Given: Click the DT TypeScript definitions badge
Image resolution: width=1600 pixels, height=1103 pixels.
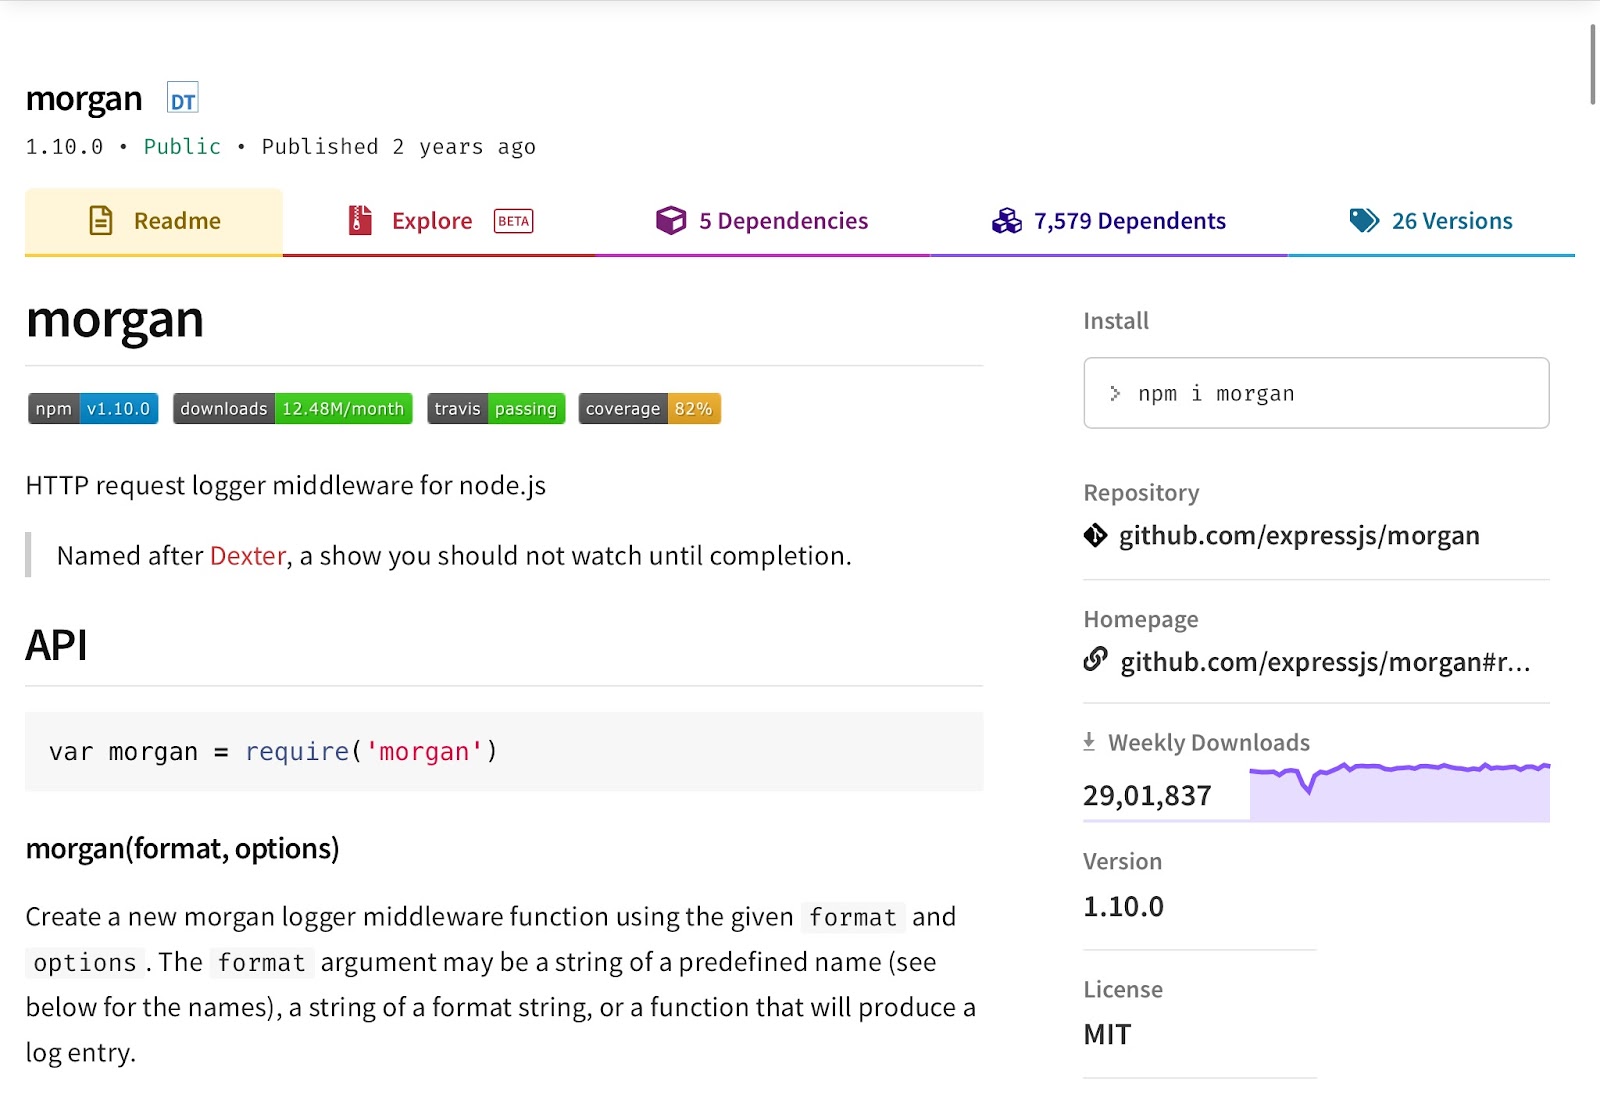Looking at the screenshot, I should coord(183,98).
